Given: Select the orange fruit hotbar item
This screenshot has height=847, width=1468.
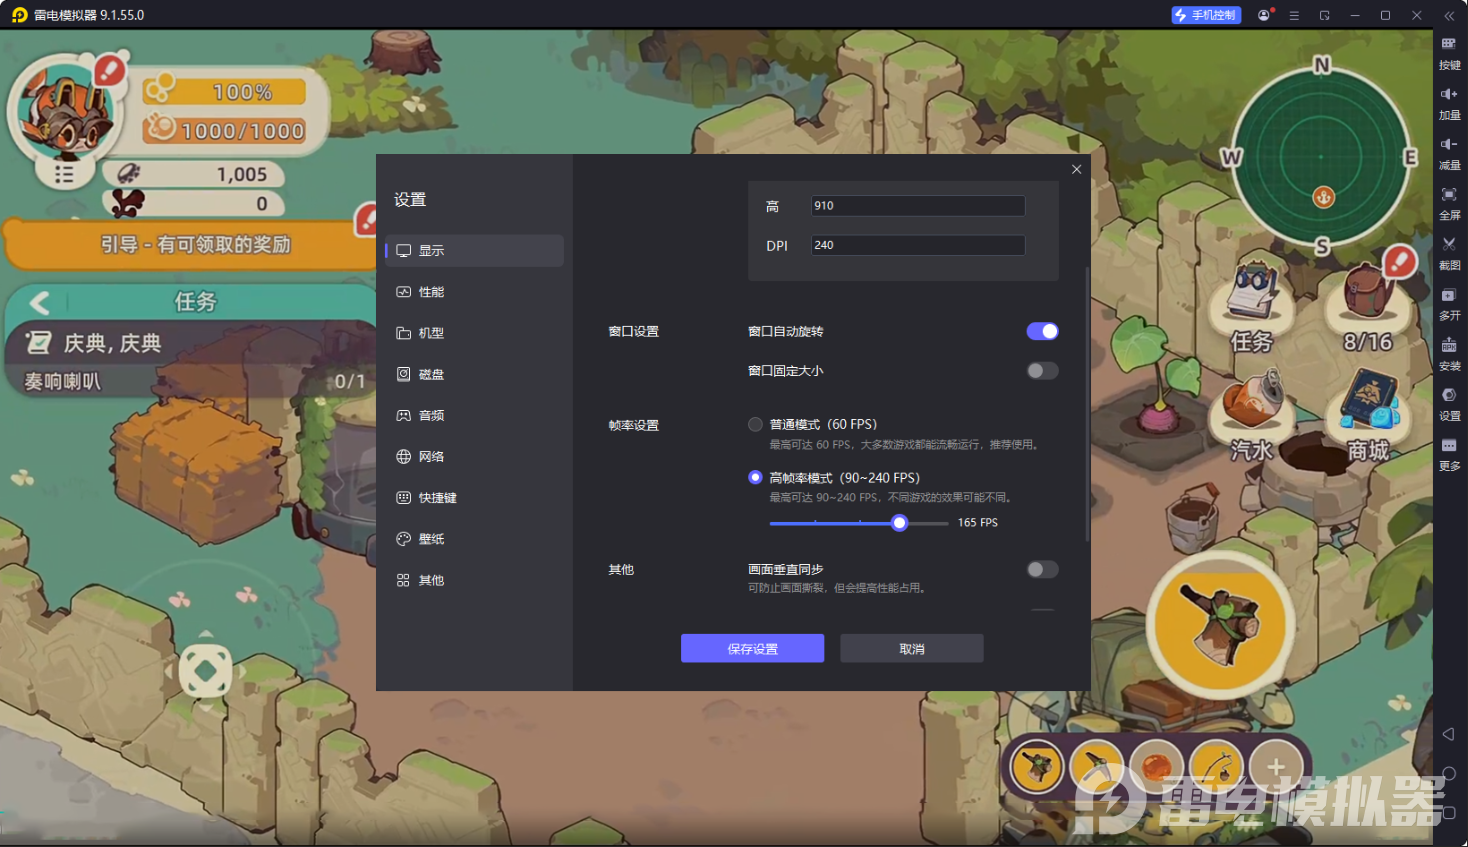Looking at the screenshot, I should pyautogui.click(x=1157, y=767).
